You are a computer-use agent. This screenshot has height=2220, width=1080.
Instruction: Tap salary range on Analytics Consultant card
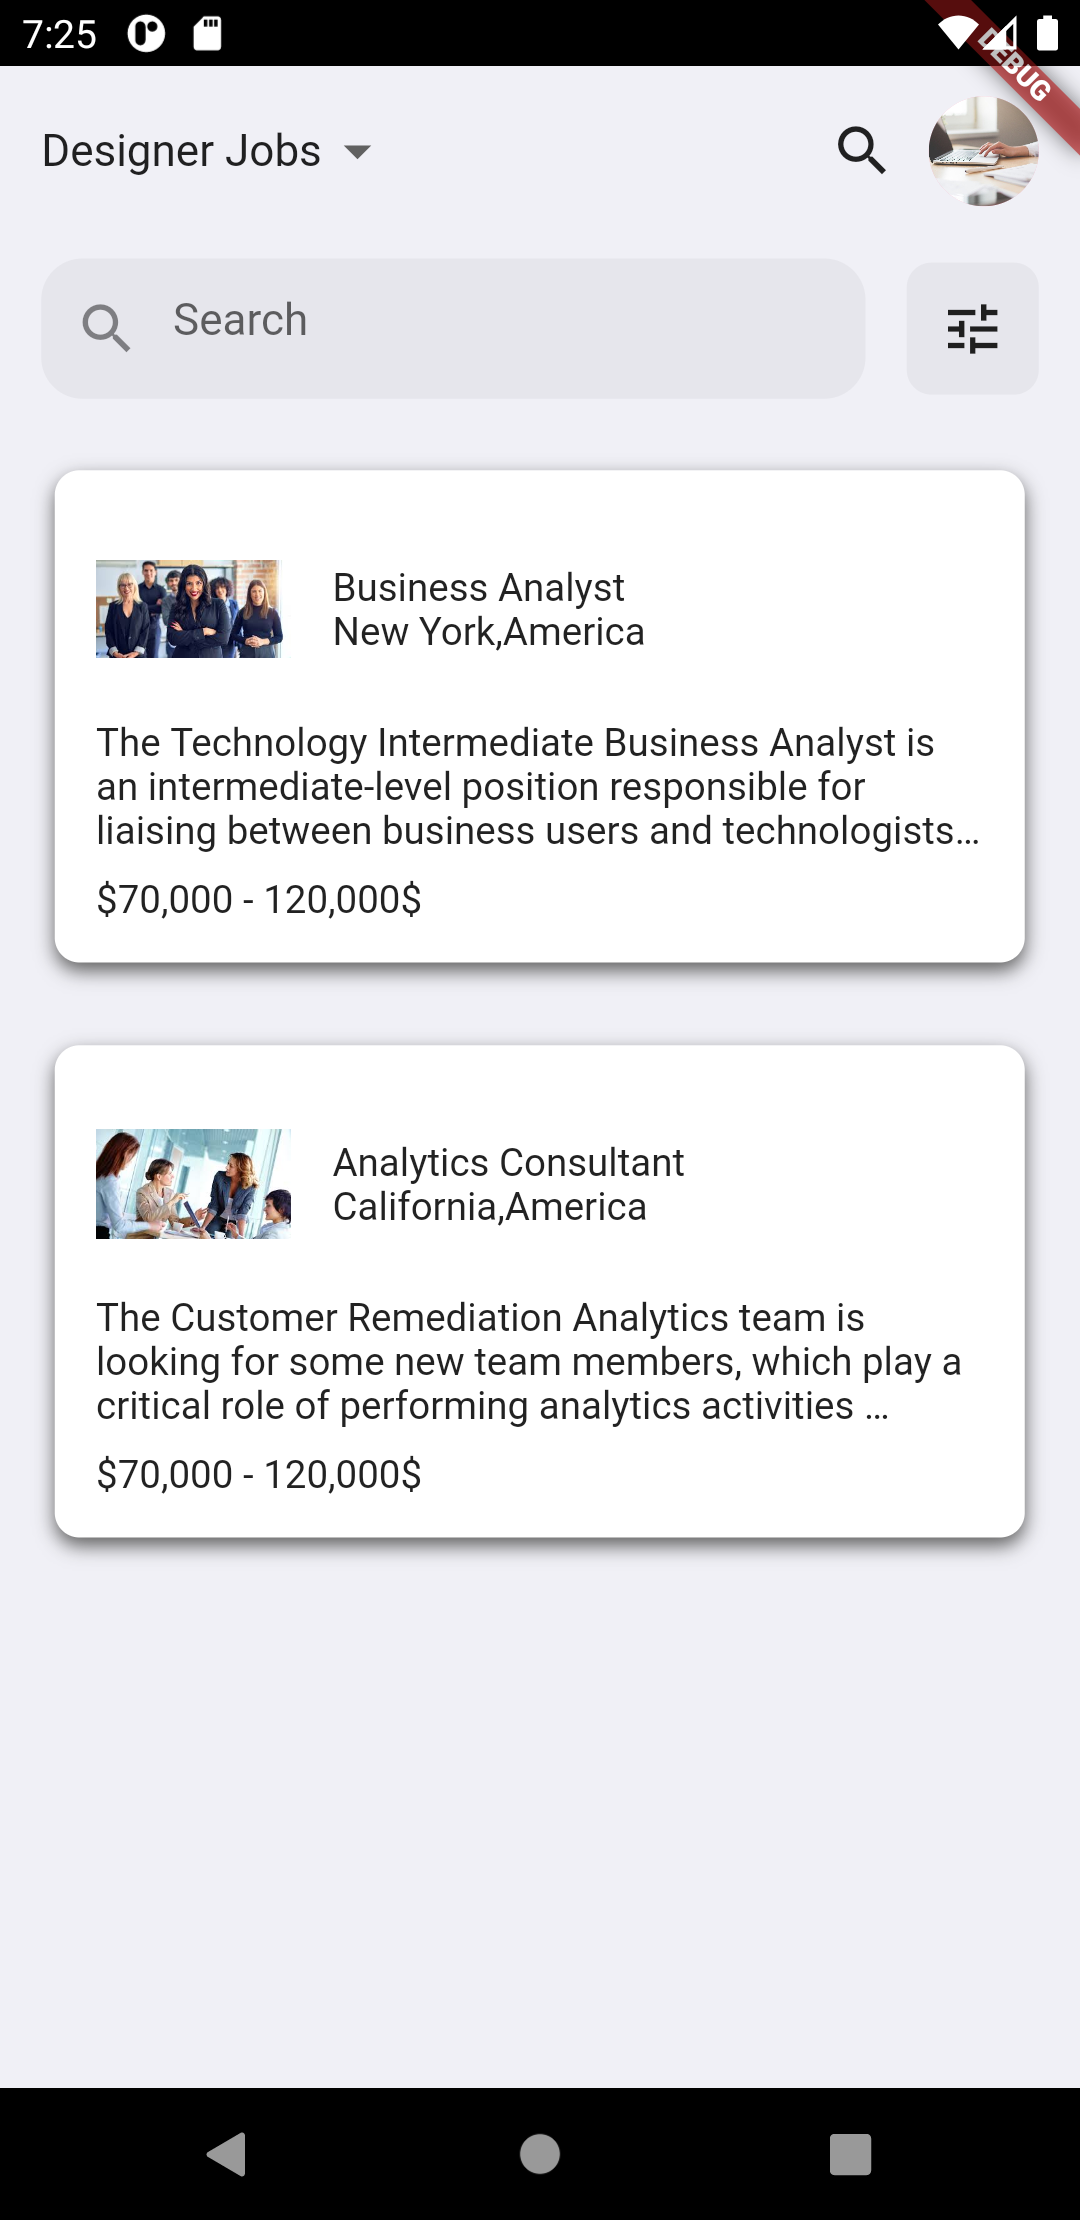(259, 1474)
